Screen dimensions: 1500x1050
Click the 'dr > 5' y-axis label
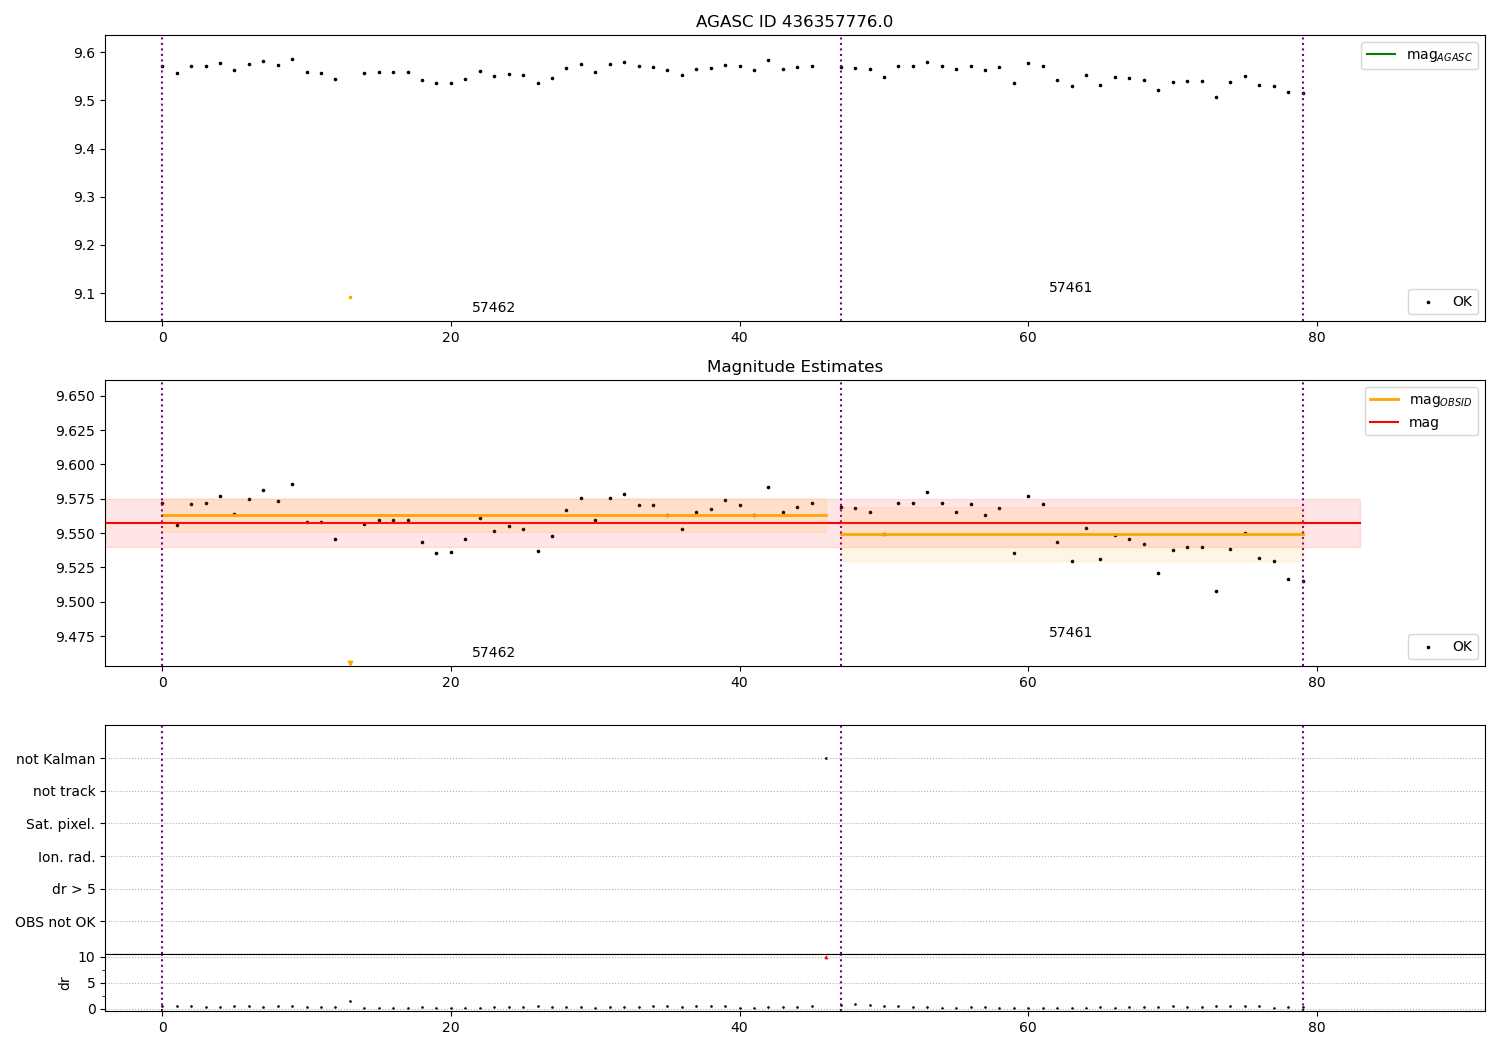[74, 890]
